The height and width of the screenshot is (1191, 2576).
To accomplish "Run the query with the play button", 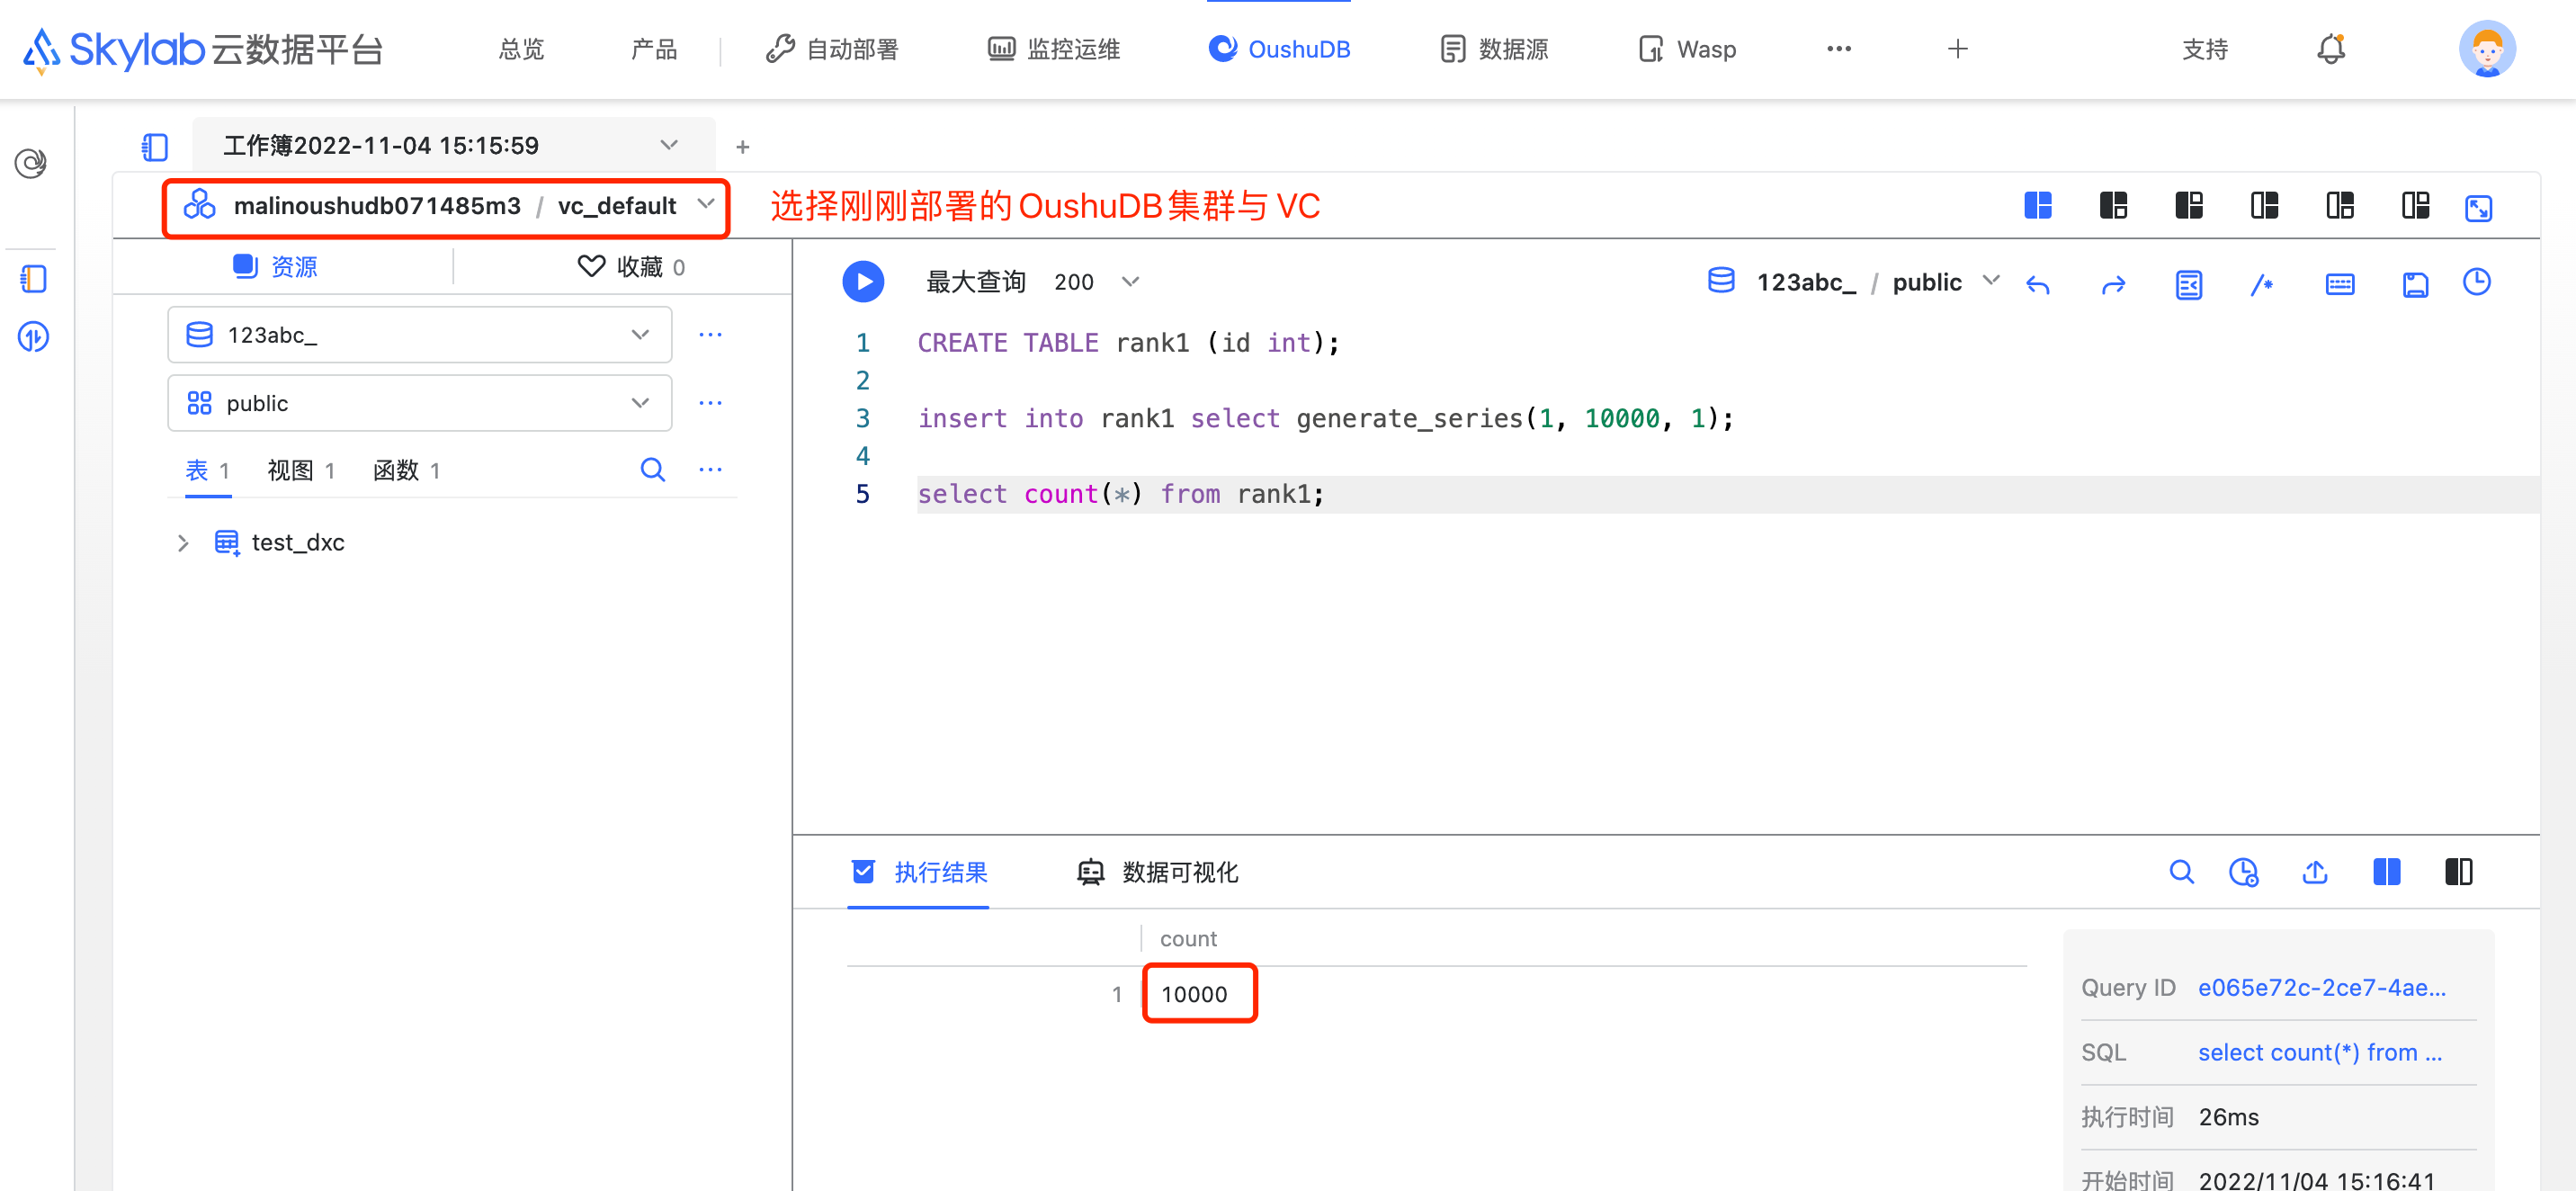I will click(863, 282).
